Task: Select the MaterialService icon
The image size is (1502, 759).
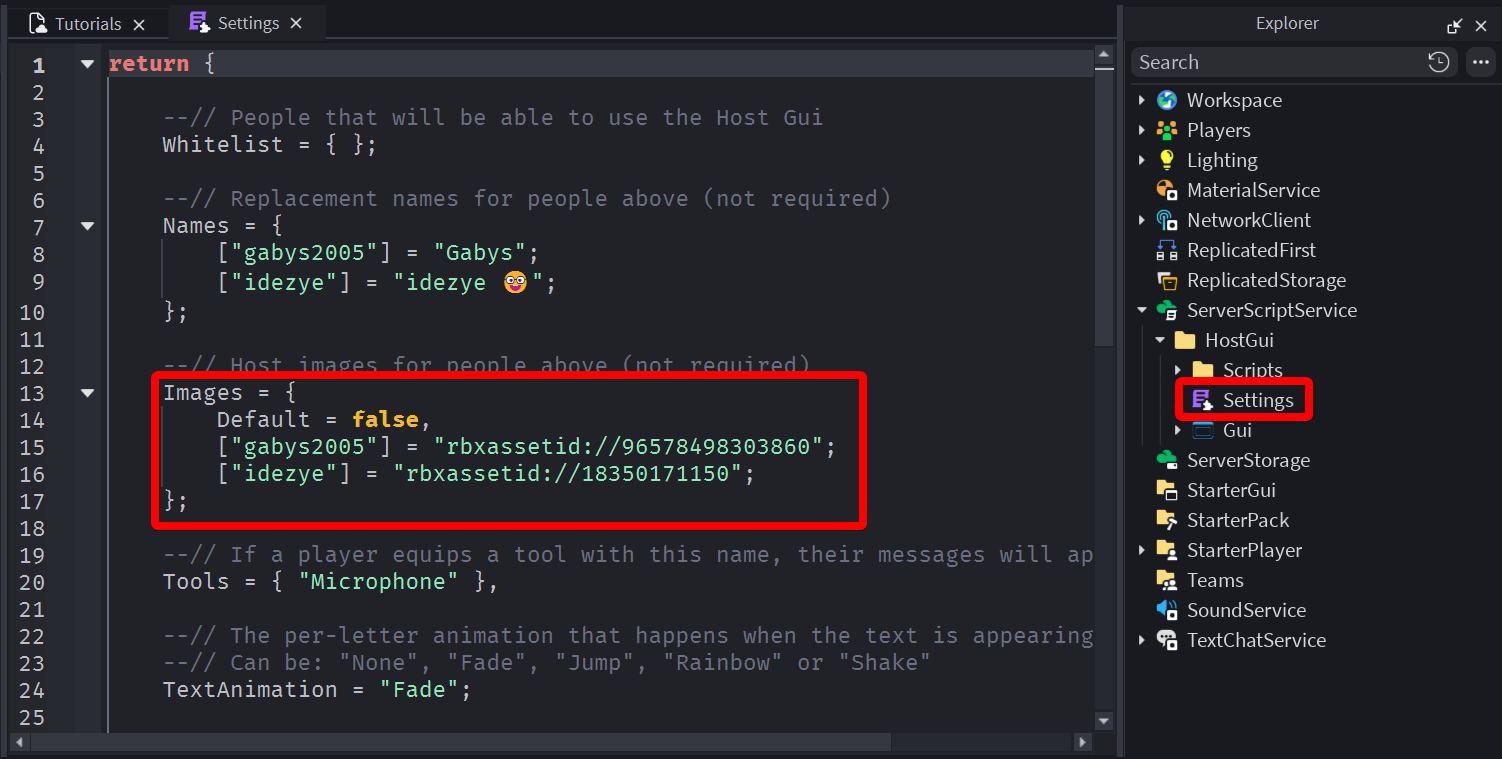Action: click(1166, 190)
